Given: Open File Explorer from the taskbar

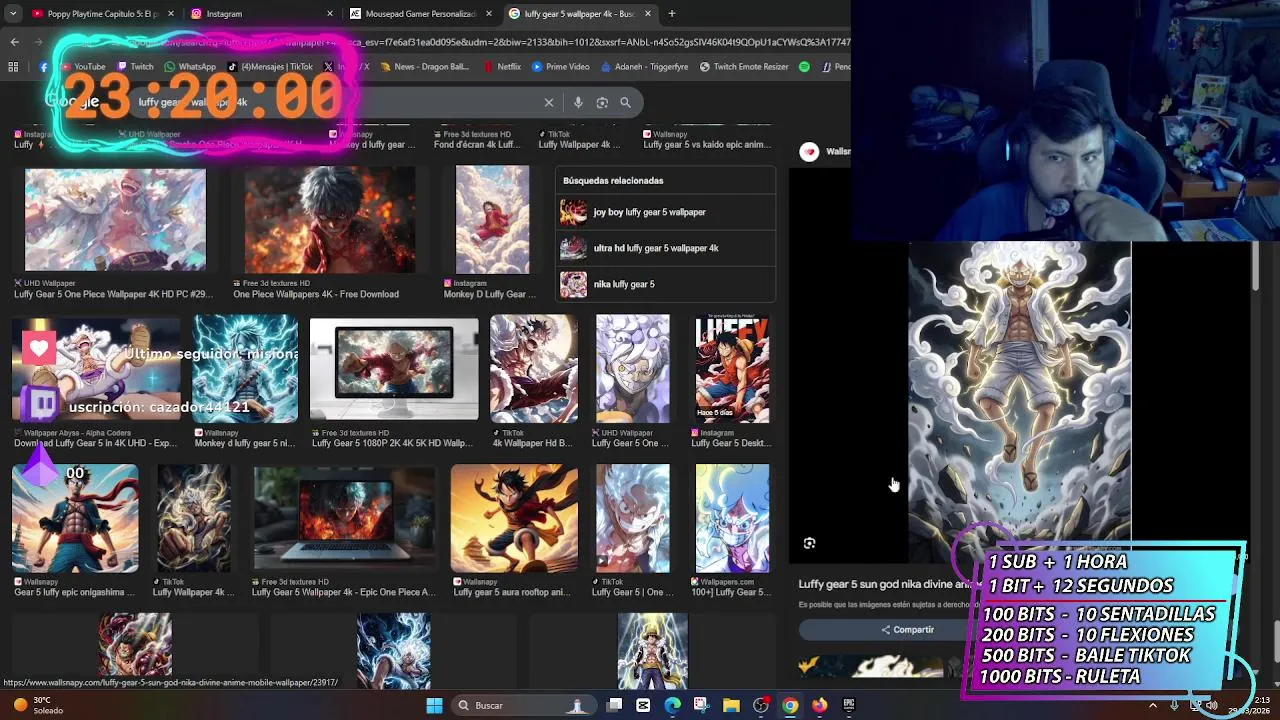Looking at the screenshot, I should pos(731,705).
